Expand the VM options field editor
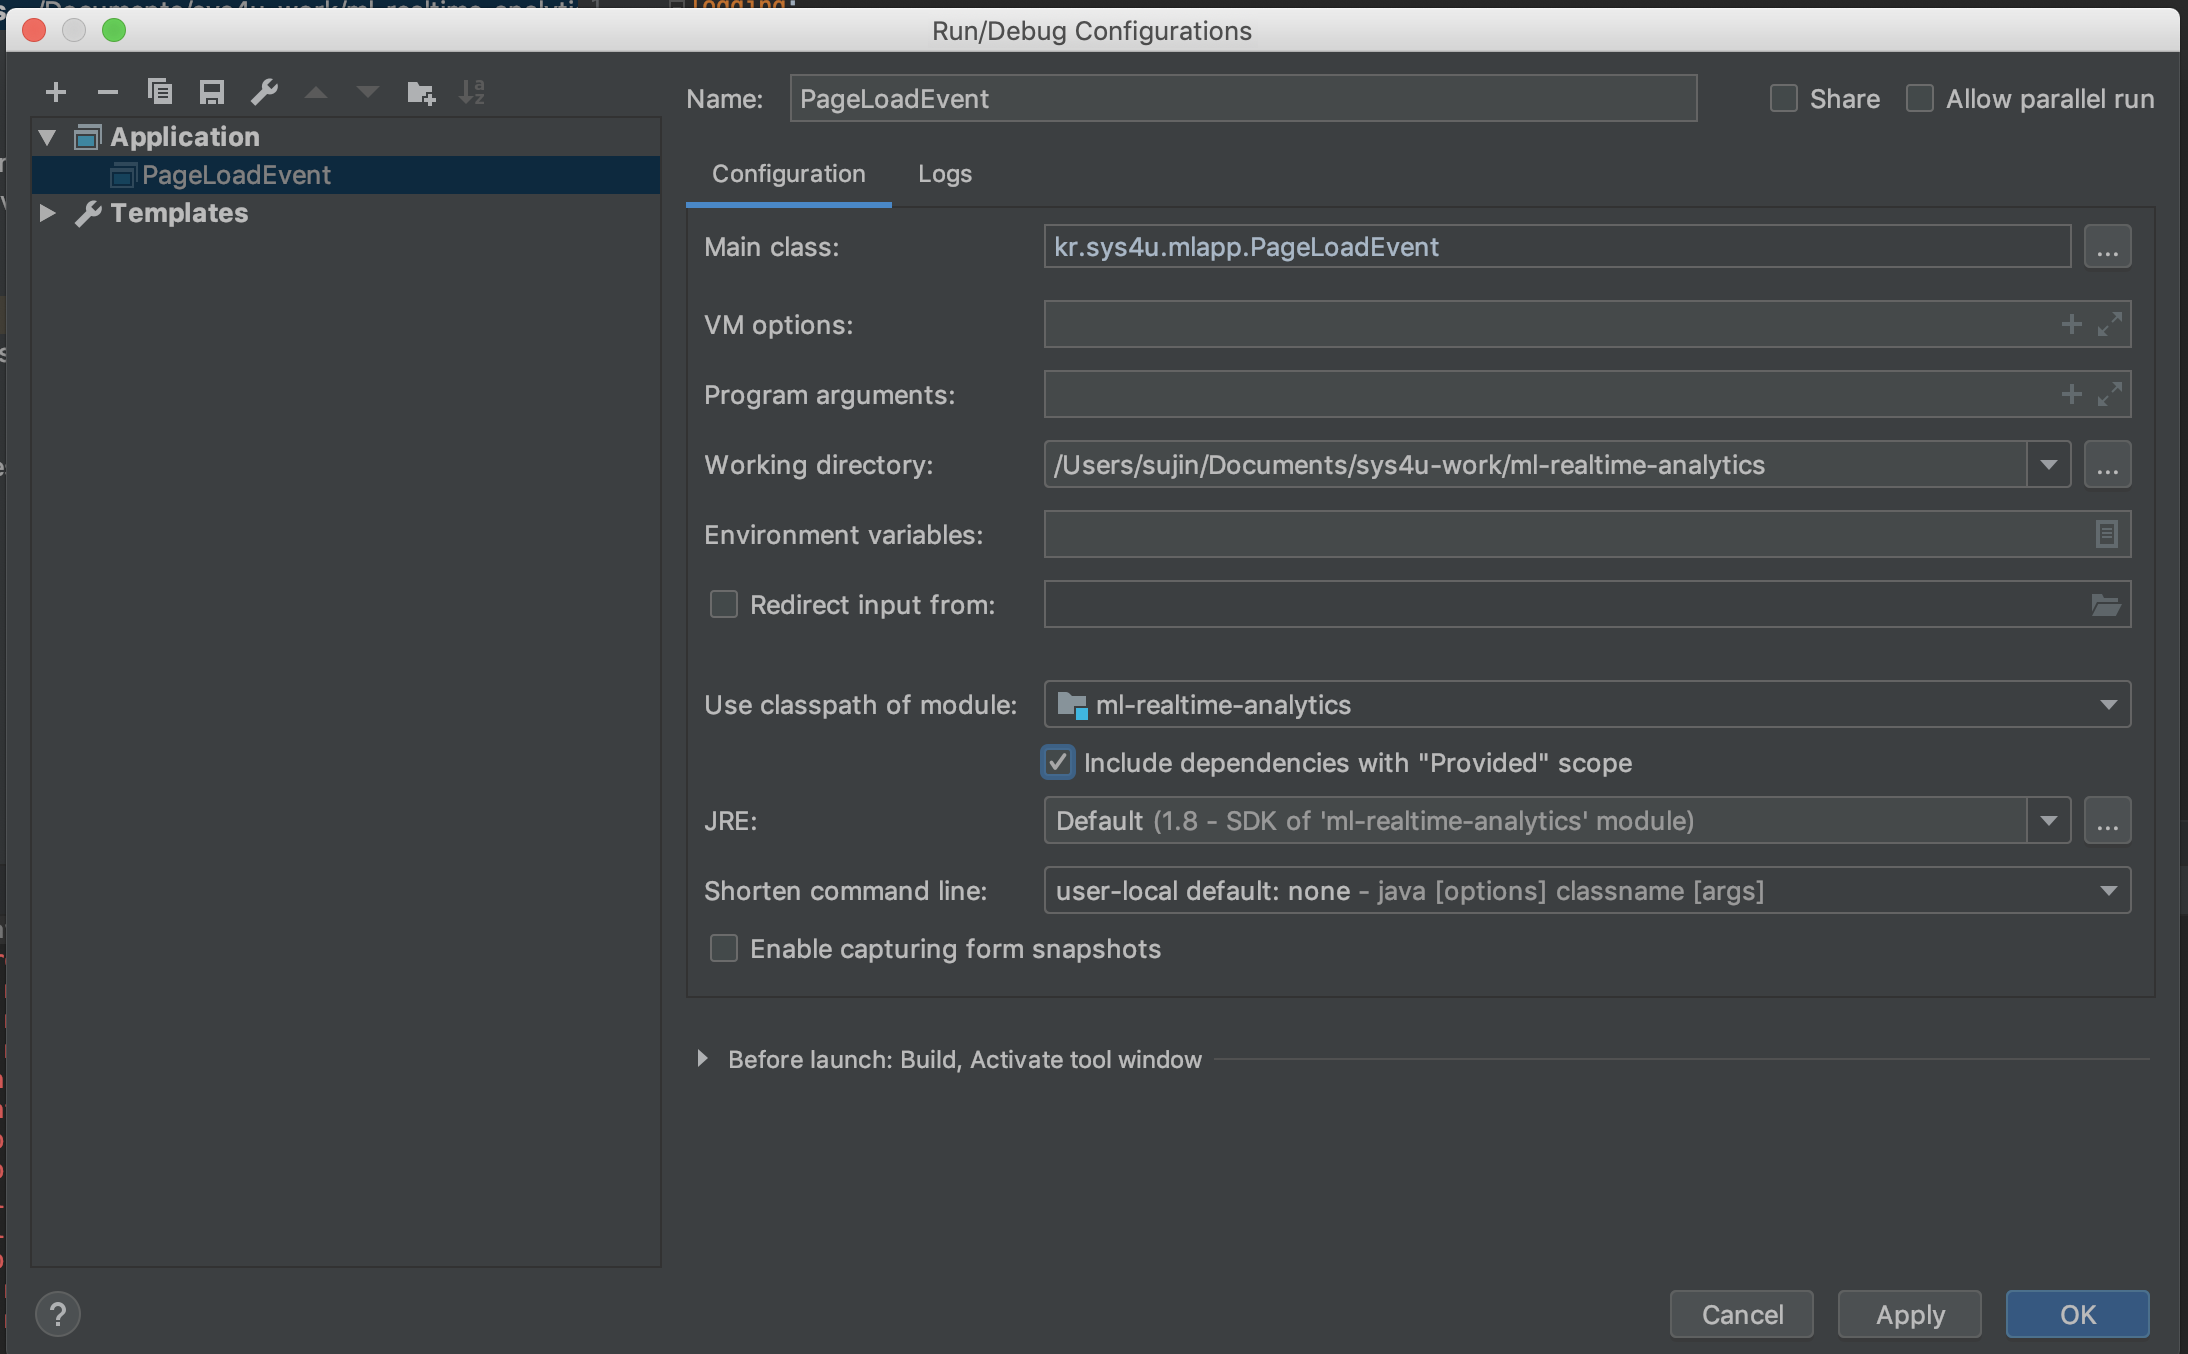2188x1354 pixels. (2110, 324)
